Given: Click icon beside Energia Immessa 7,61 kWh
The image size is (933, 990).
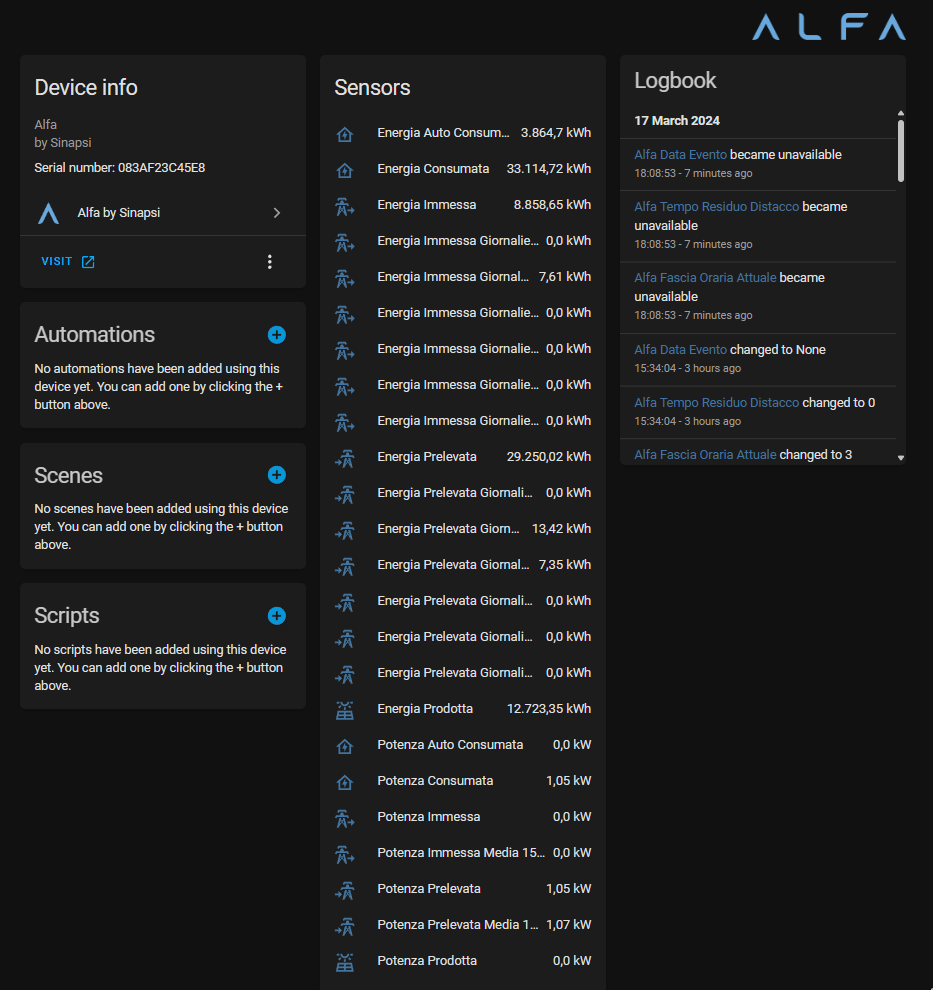Looking at the screenshot, I should coord(345,278).
